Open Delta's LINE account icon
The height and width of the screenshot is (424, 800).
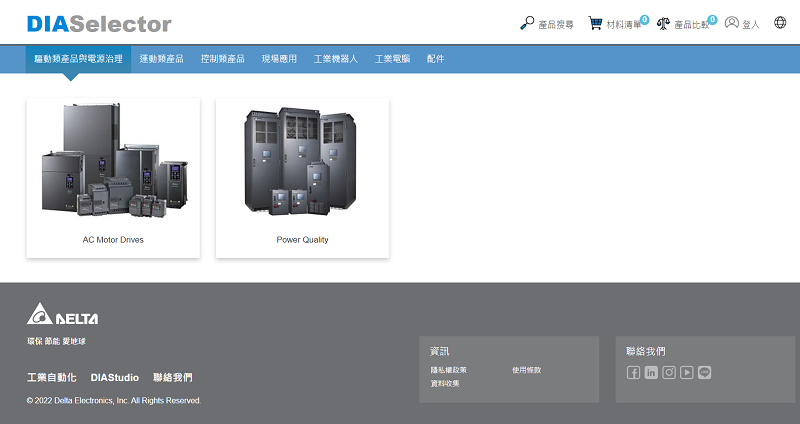[x=705, y=373]
